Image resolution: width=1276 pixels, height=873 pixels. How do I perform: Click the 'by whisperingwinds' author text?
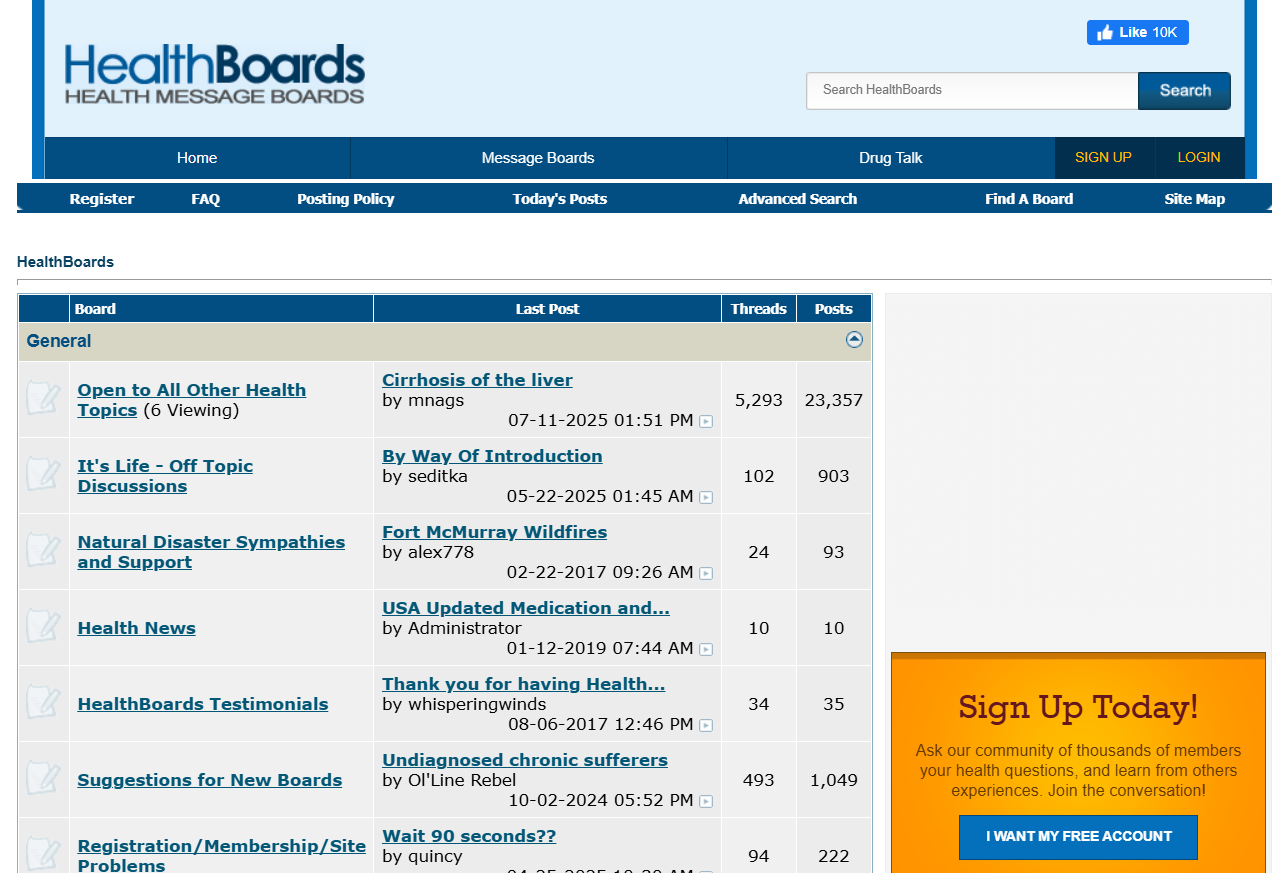click(x=464, y=704)
